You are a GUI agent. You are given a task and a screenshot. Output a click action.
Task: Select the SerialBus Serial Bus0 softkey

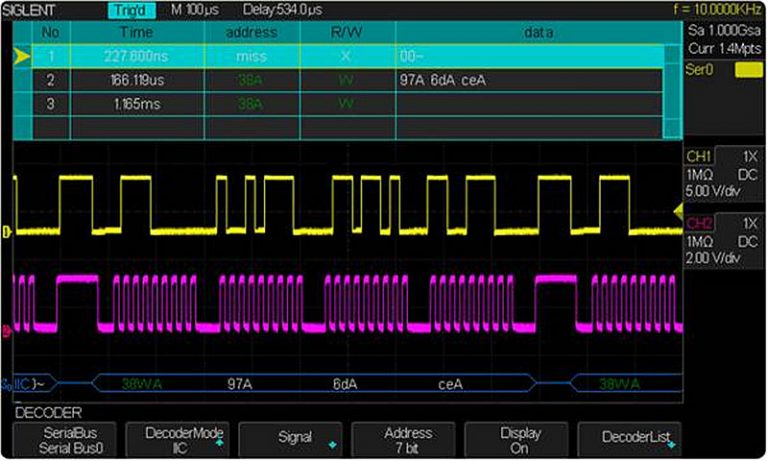click(x=64, y=441)
